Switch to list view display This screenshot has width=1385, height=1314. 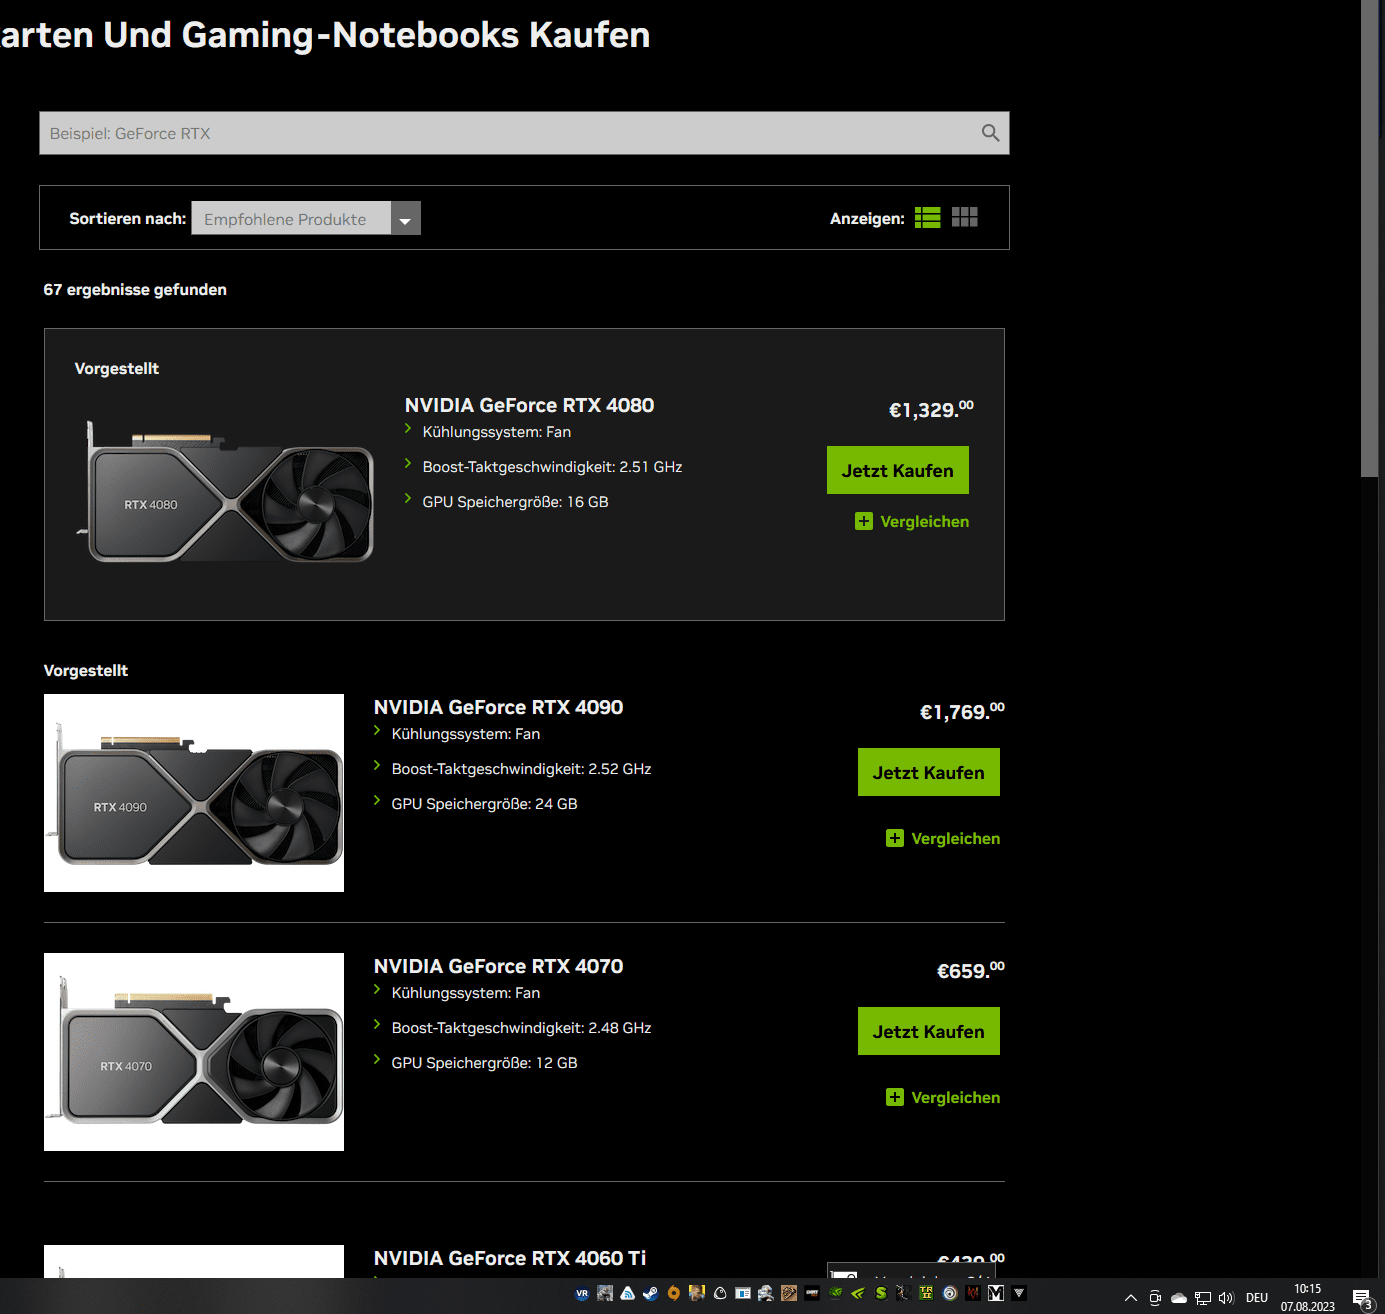(x=927, y=218)
